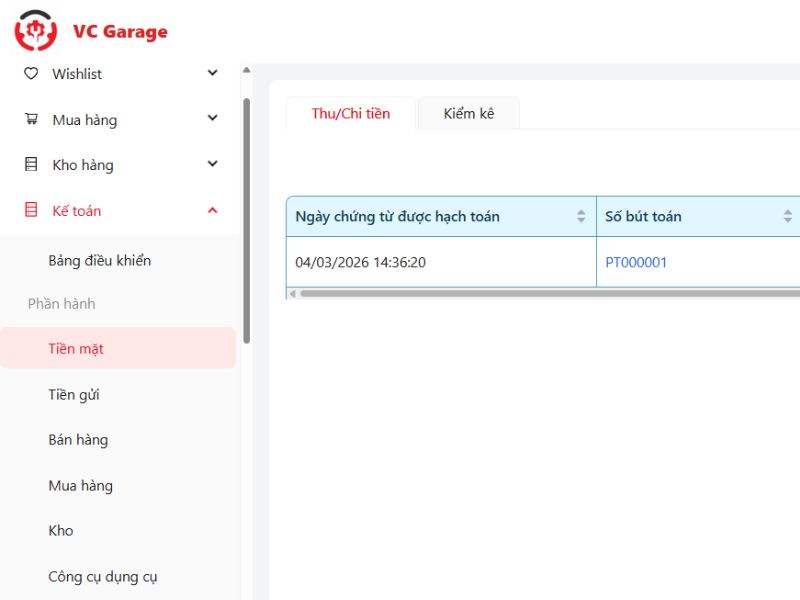800x600 pixels.
Task: Go to Công cụ dụng cụ section
Action: [x=103, y=577]
